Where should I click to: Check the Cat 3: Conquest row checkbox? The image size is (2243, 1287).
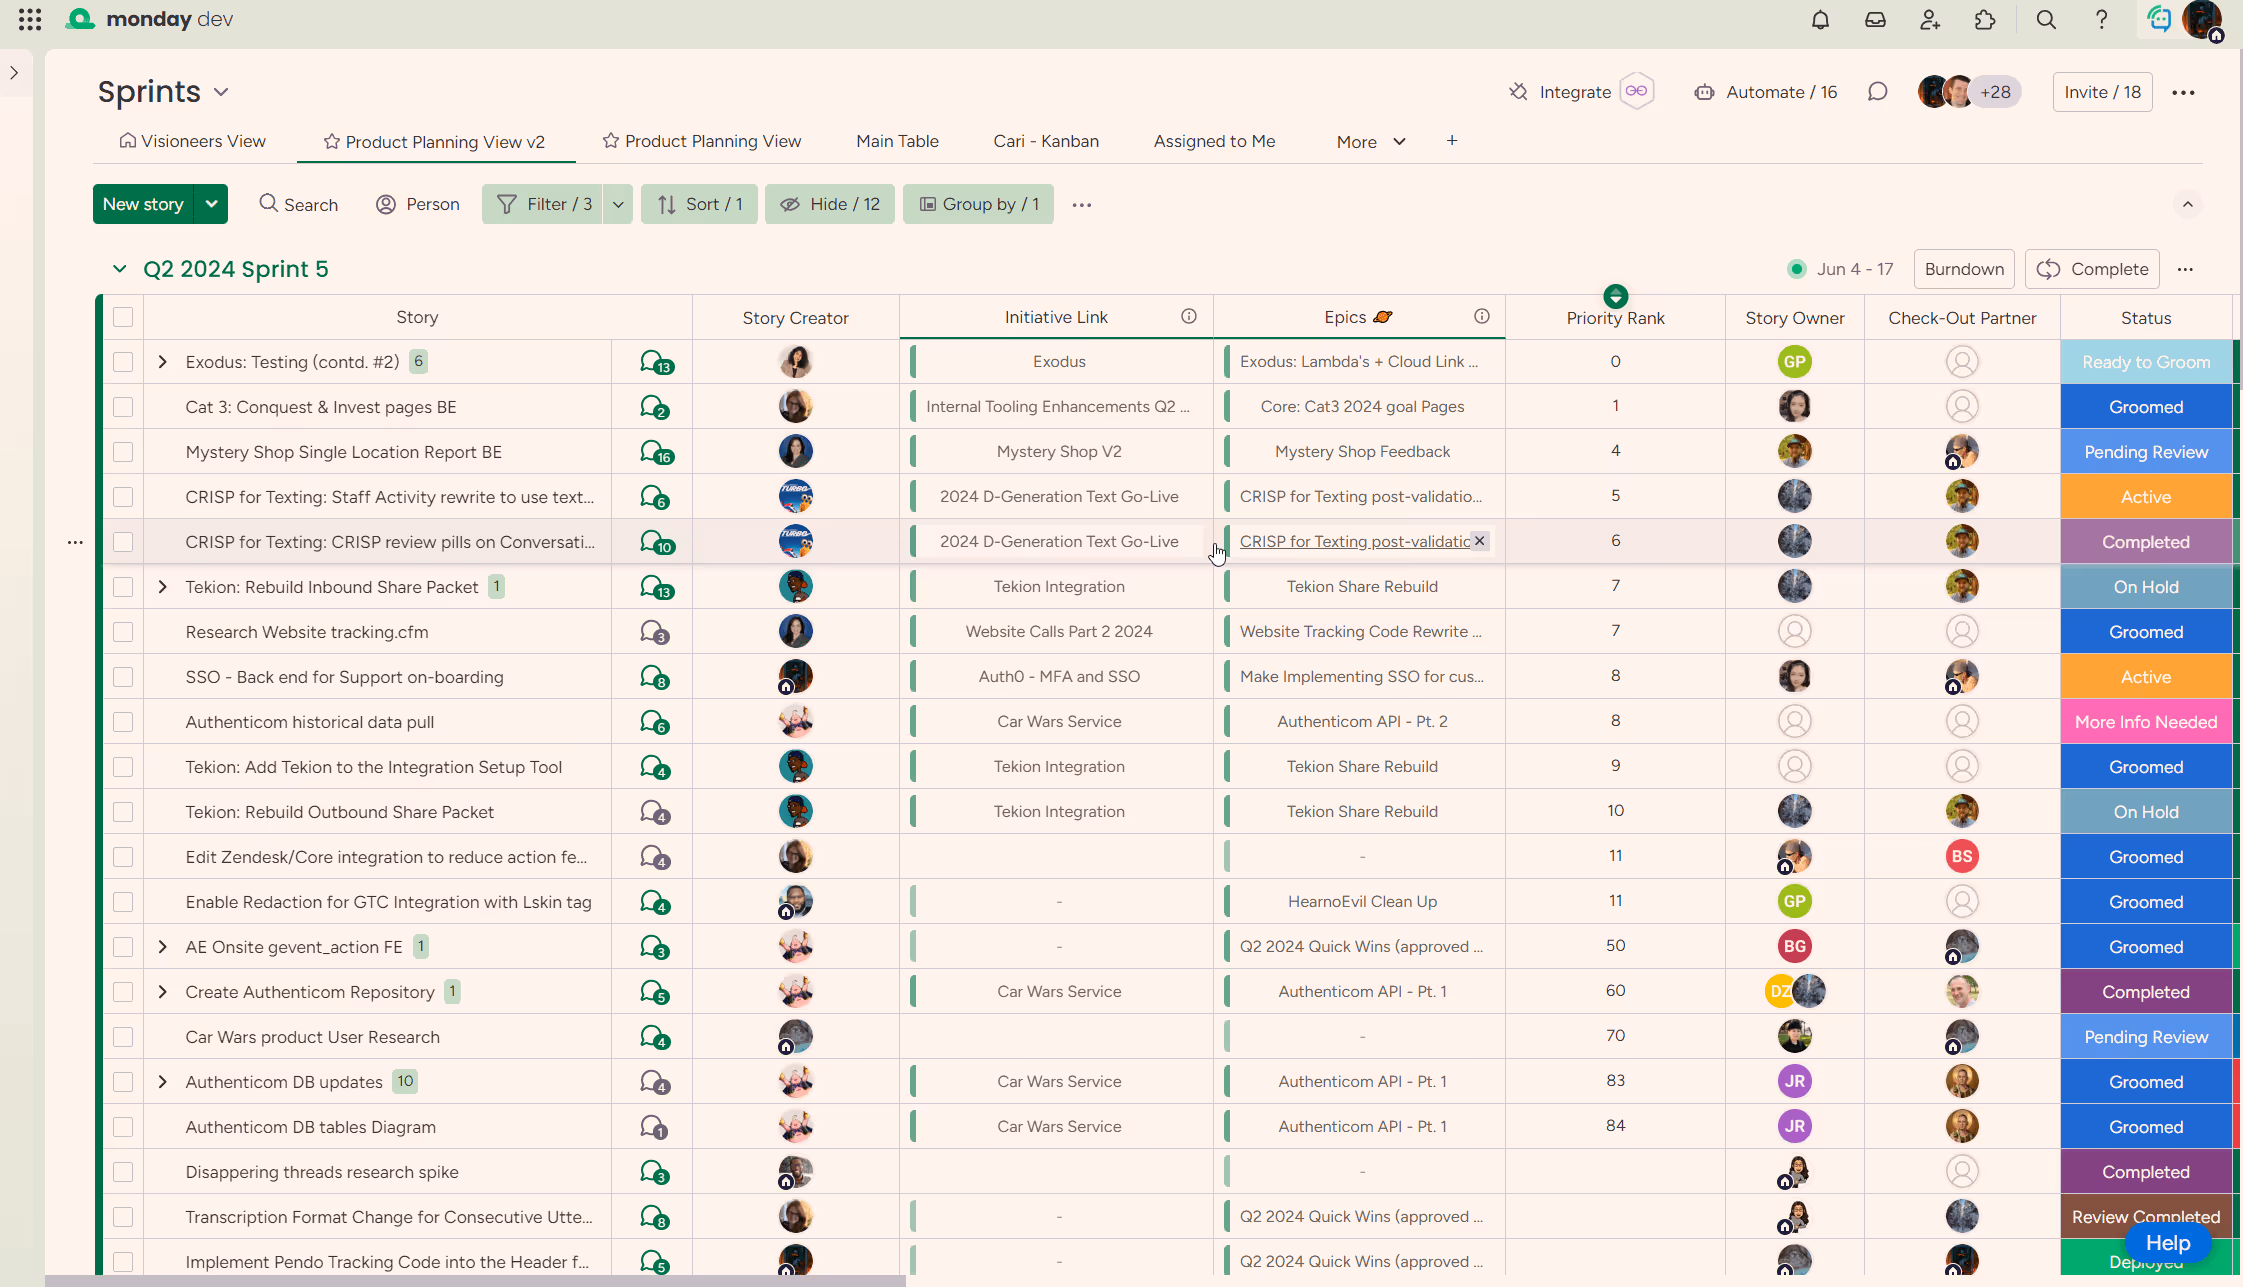click(x=123, y=407)
